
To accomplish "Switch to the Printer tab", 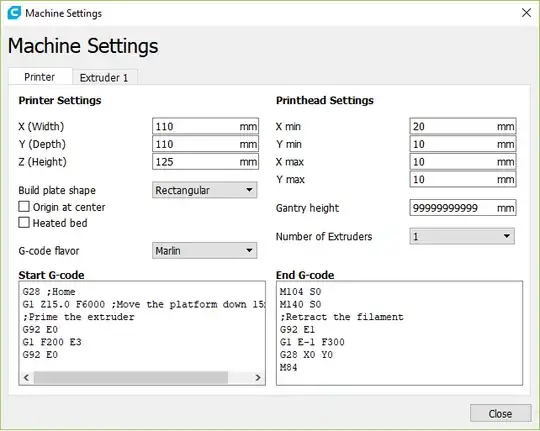I will [x=40, y=76].
